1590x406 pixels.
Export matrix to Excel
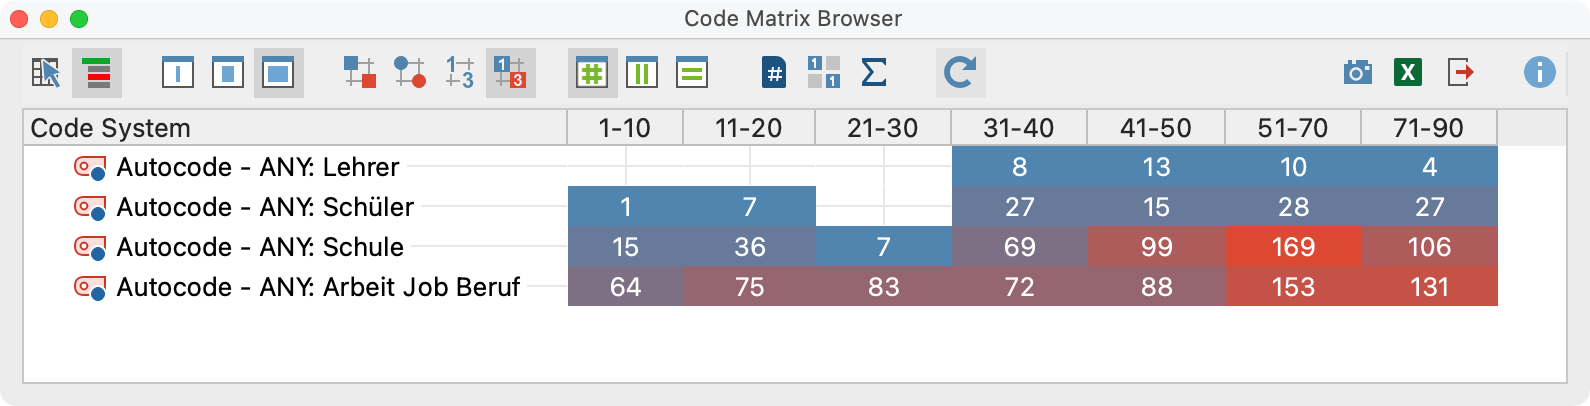pyautogui.click(x=1408, y=73)
